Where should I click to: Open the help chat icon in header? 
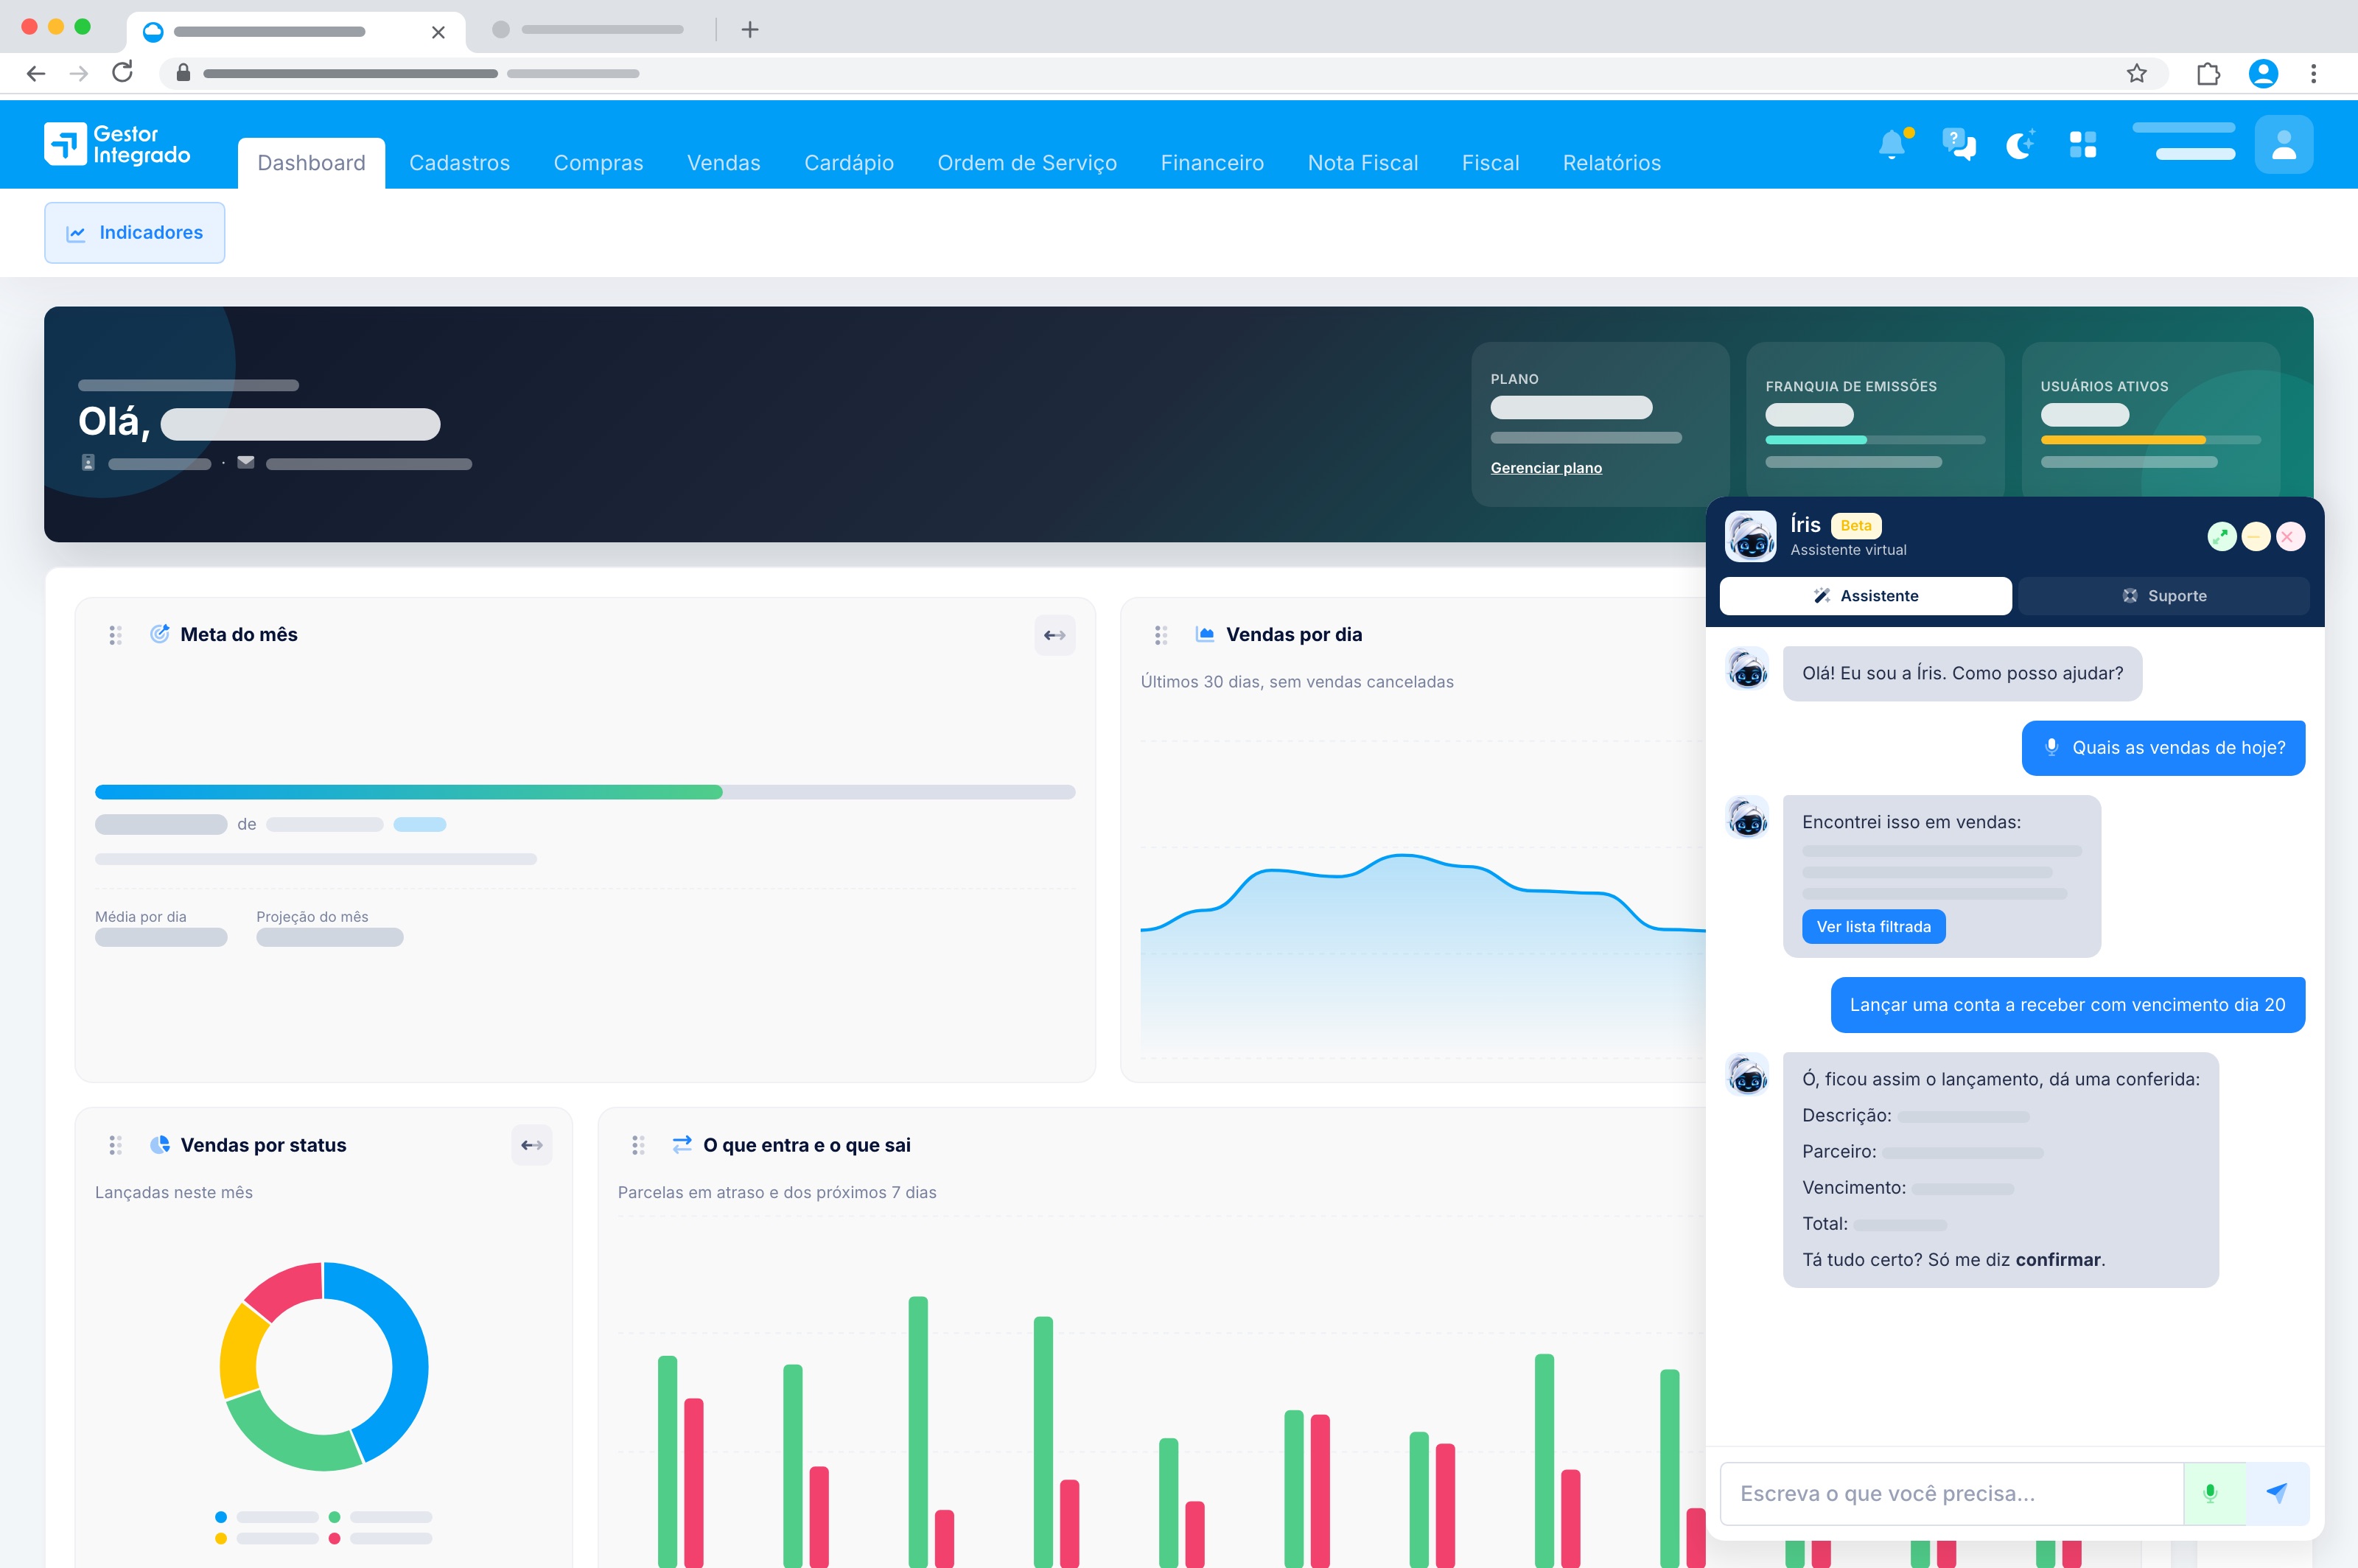coord(1958,145)
